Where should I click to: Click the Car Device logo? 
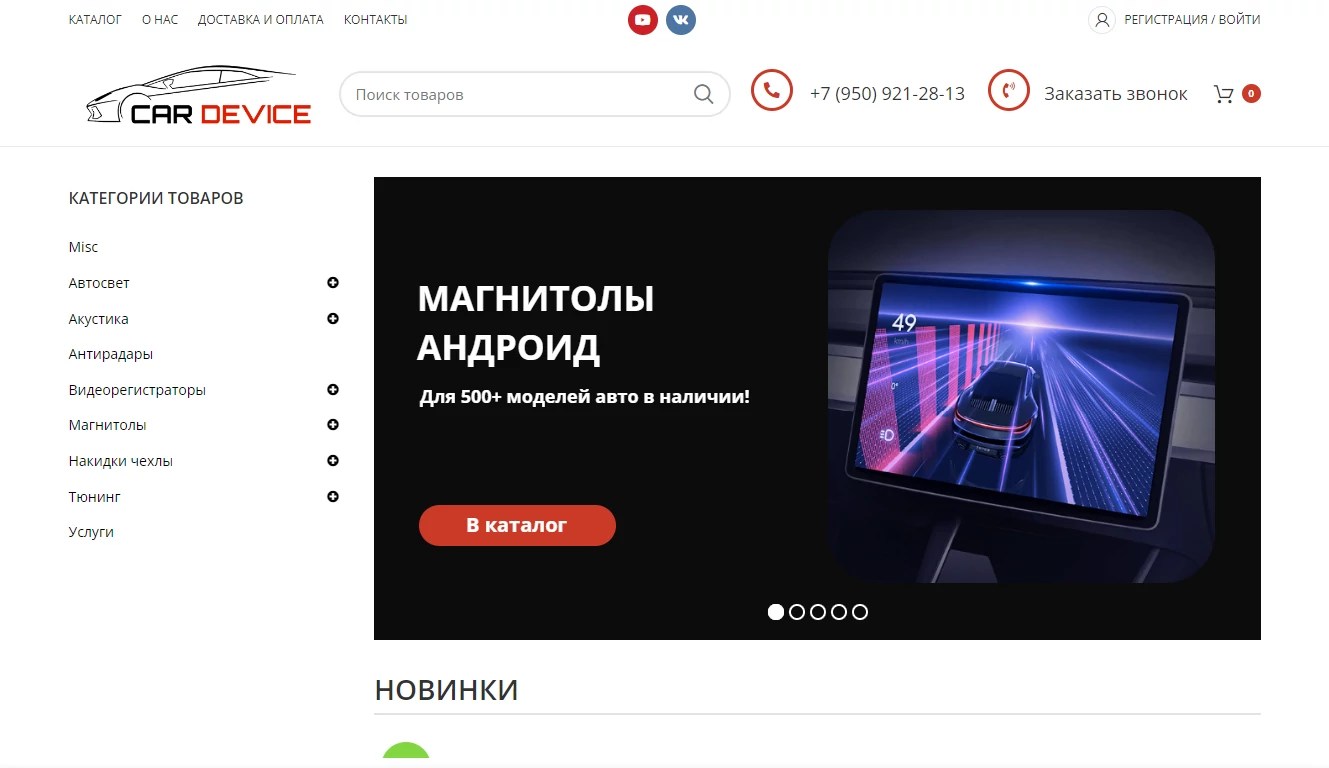199,95
